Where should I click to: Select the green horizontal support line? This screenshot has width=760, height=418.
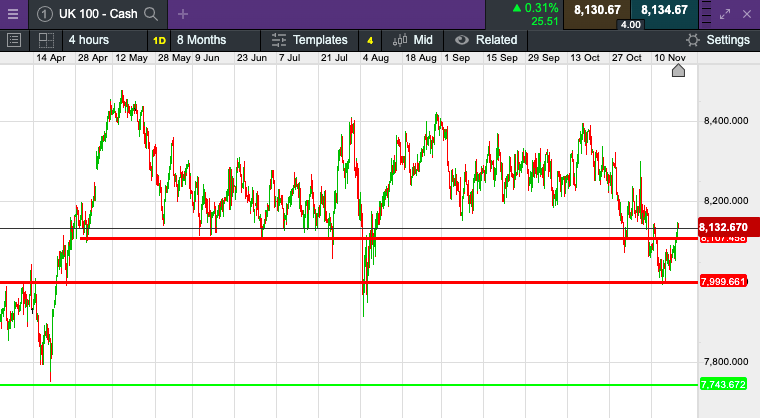point(349,385)
